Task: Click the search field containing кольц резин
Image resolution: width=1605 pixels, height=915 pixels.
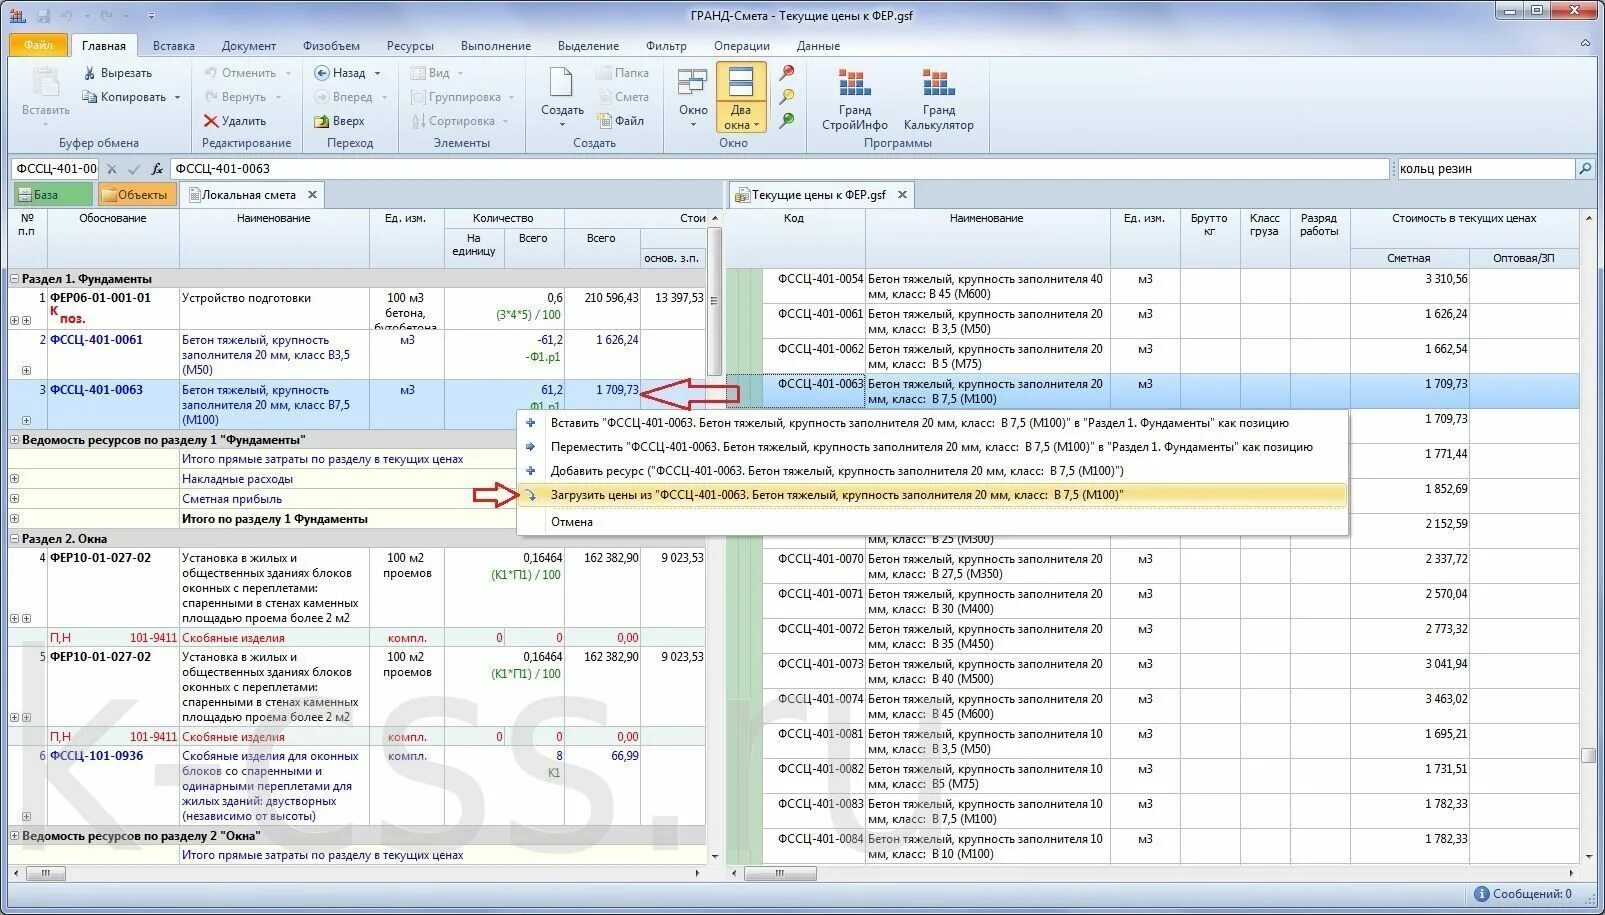Action: (x=1484, y=169)
